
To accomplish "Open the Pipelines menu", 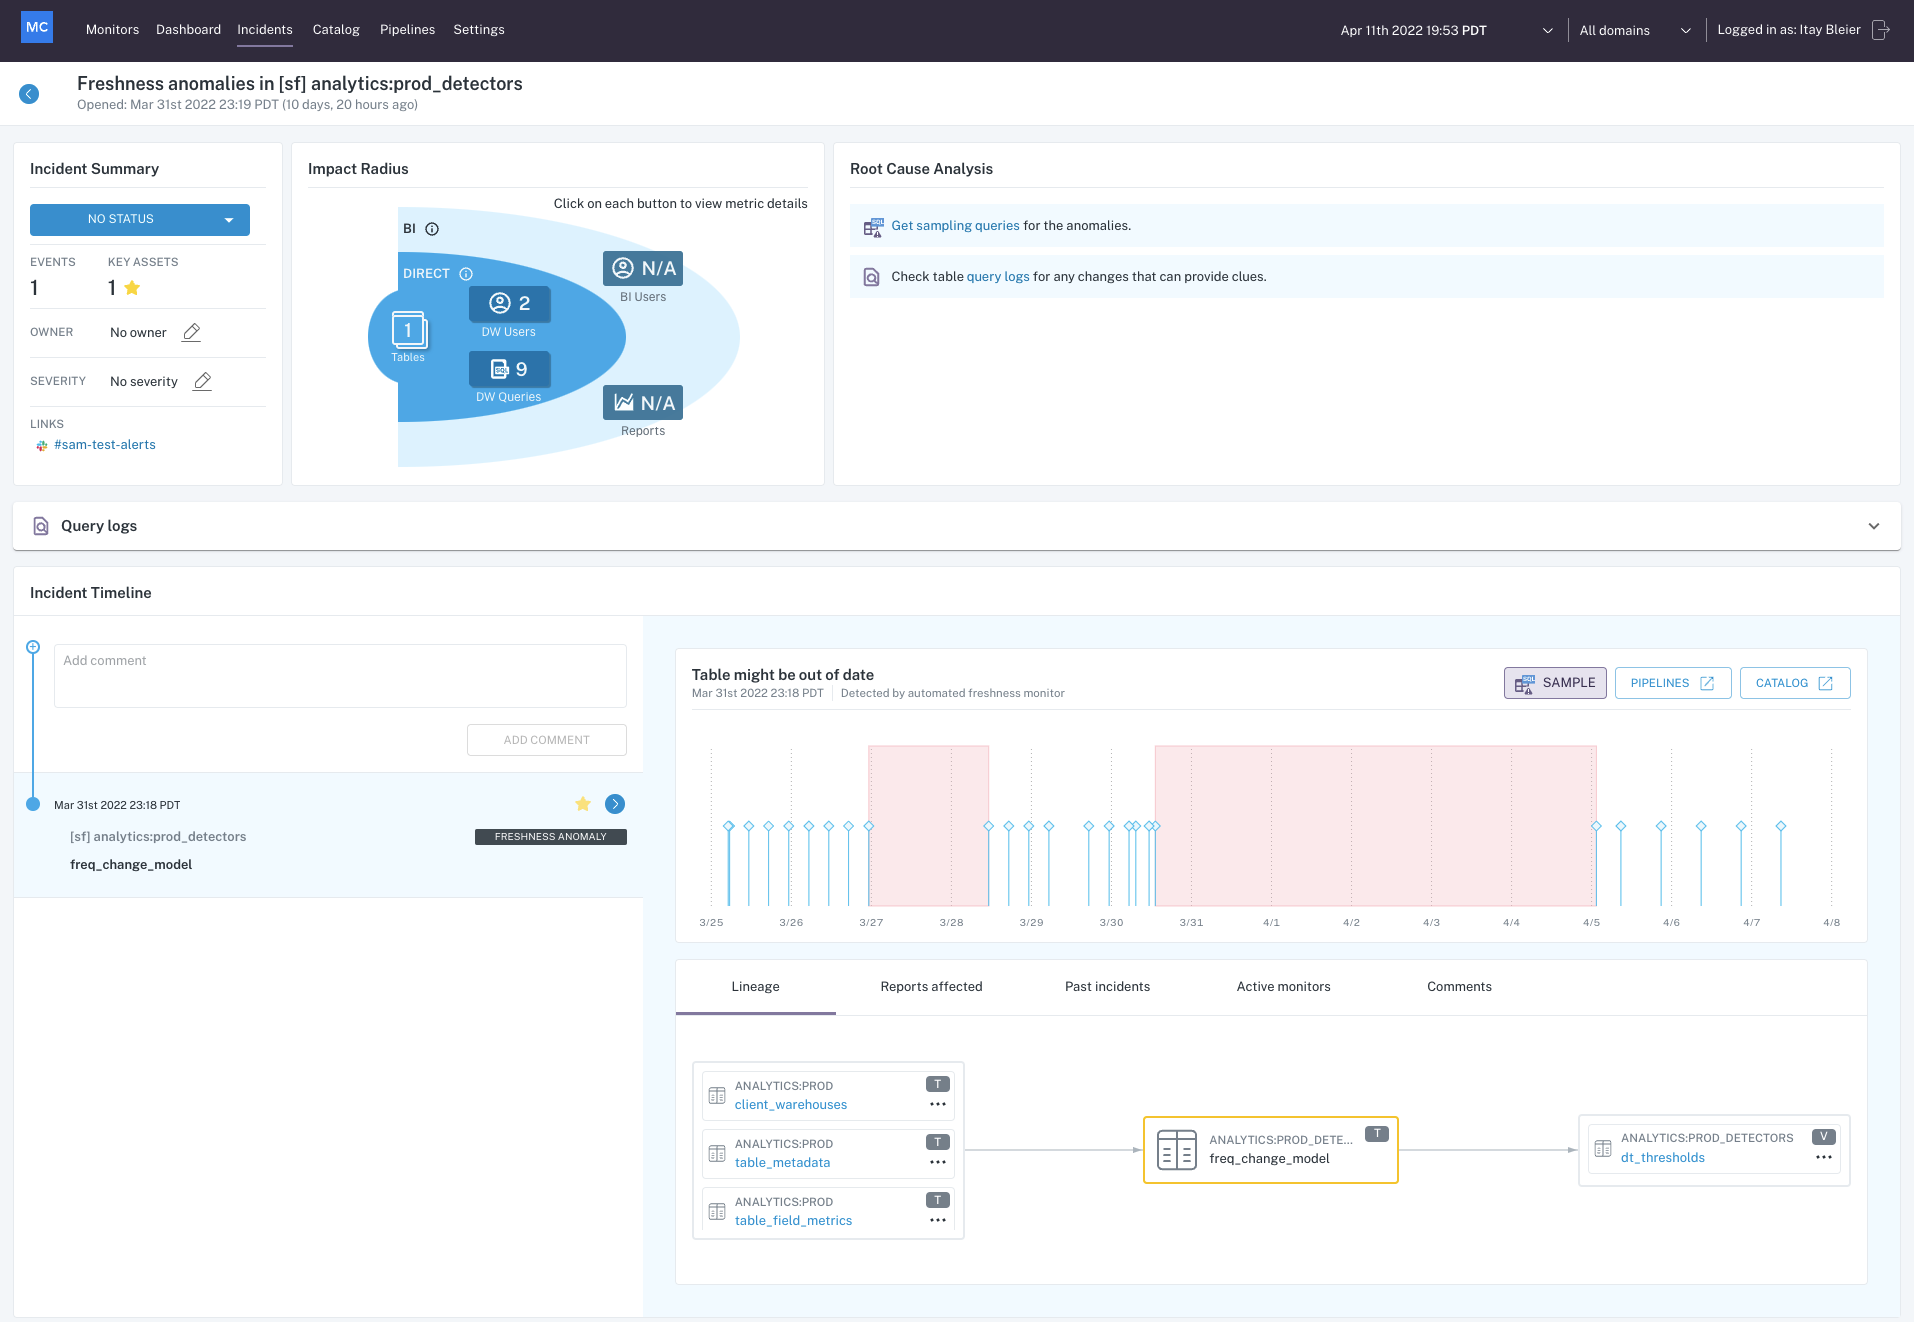I will pyautogui.click(x=407, y=30).
